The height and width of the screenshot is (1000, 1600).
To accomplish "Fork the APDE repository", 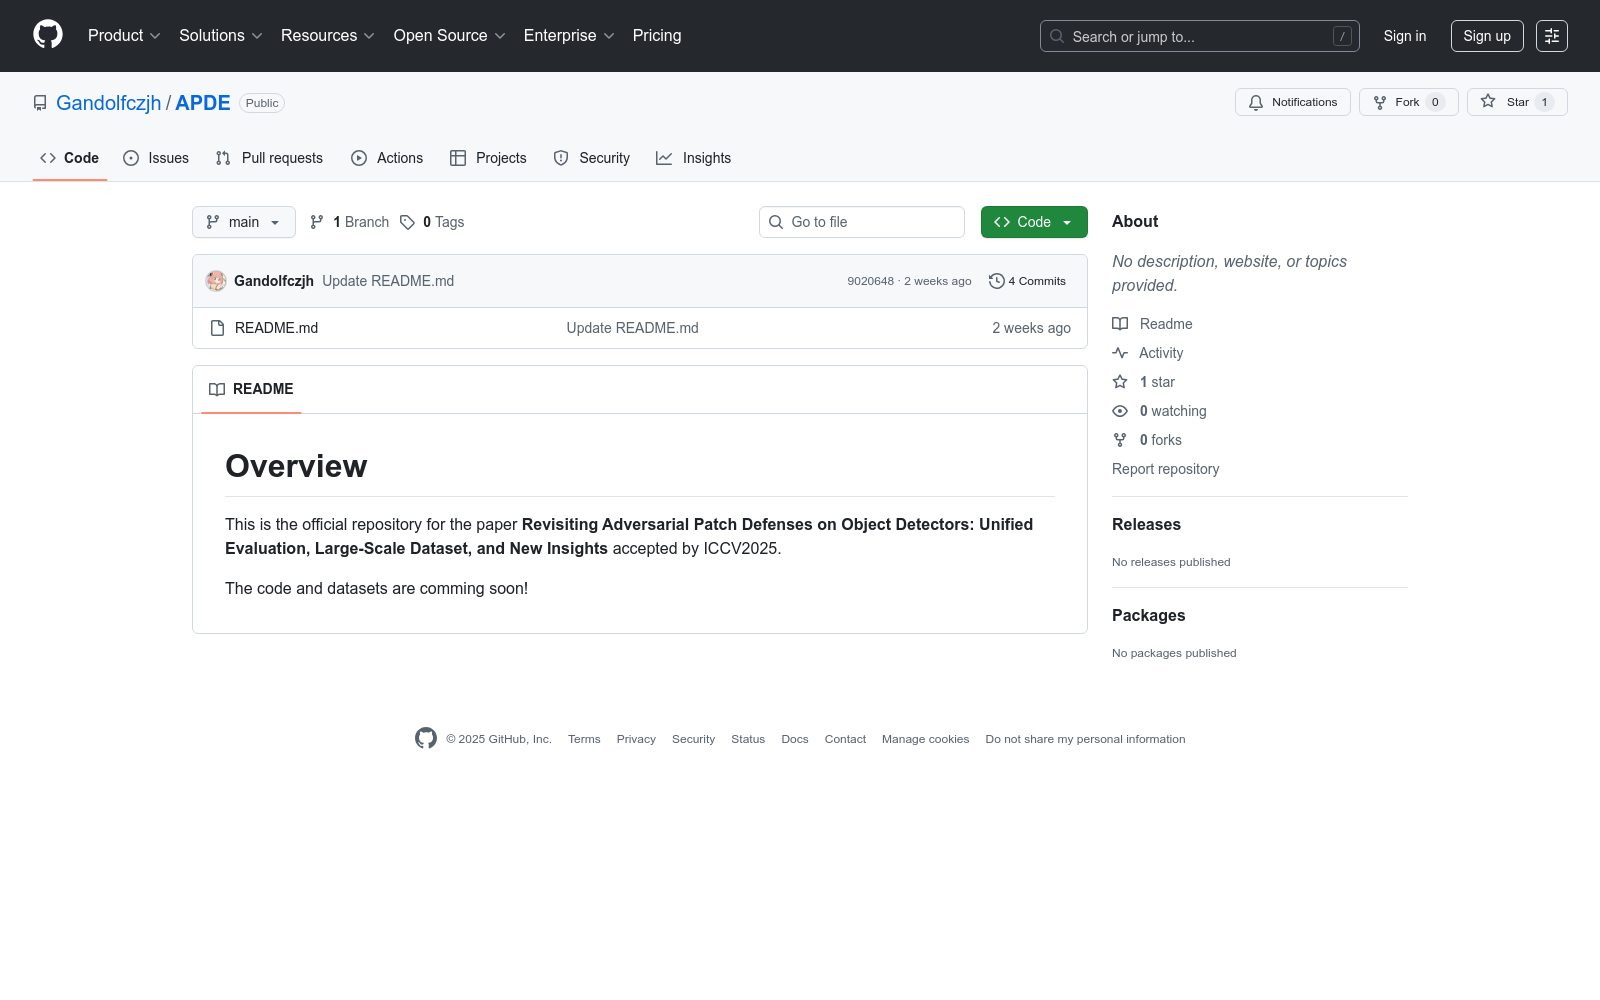I will pyautogui.click(x=1409, y=102).
